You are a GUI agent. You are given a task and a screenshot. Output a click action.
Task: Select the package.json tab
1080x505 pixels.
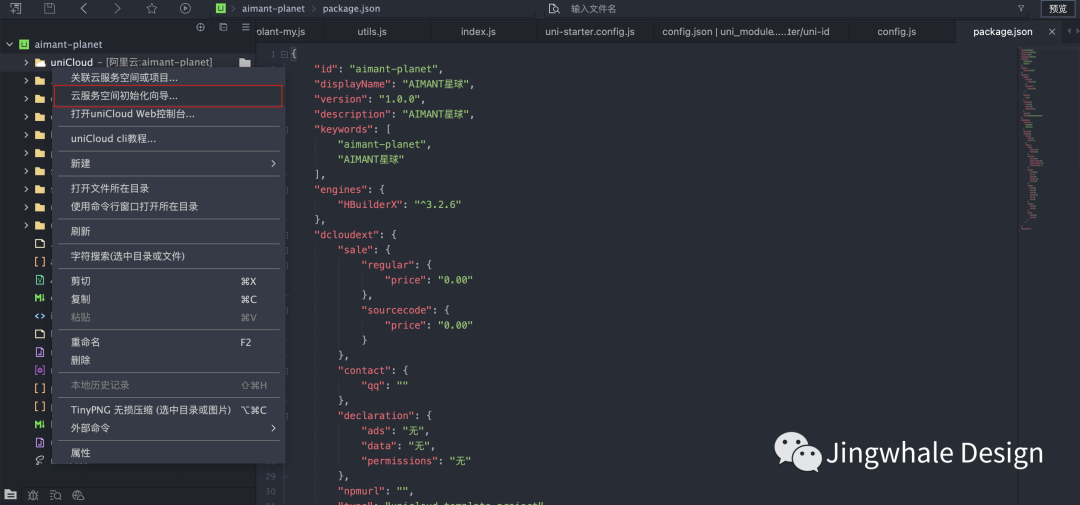tap(1002, 32)
